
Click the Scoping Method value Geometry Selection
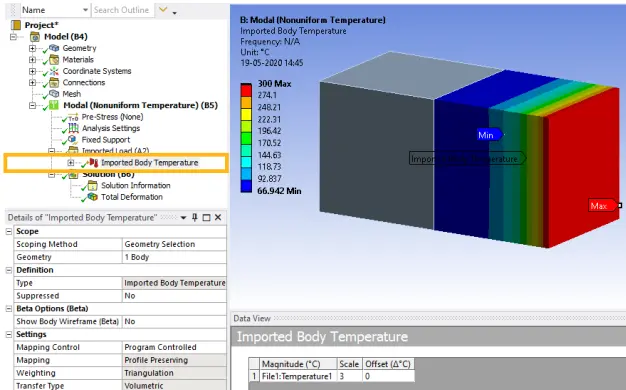(x=174, y=244)
